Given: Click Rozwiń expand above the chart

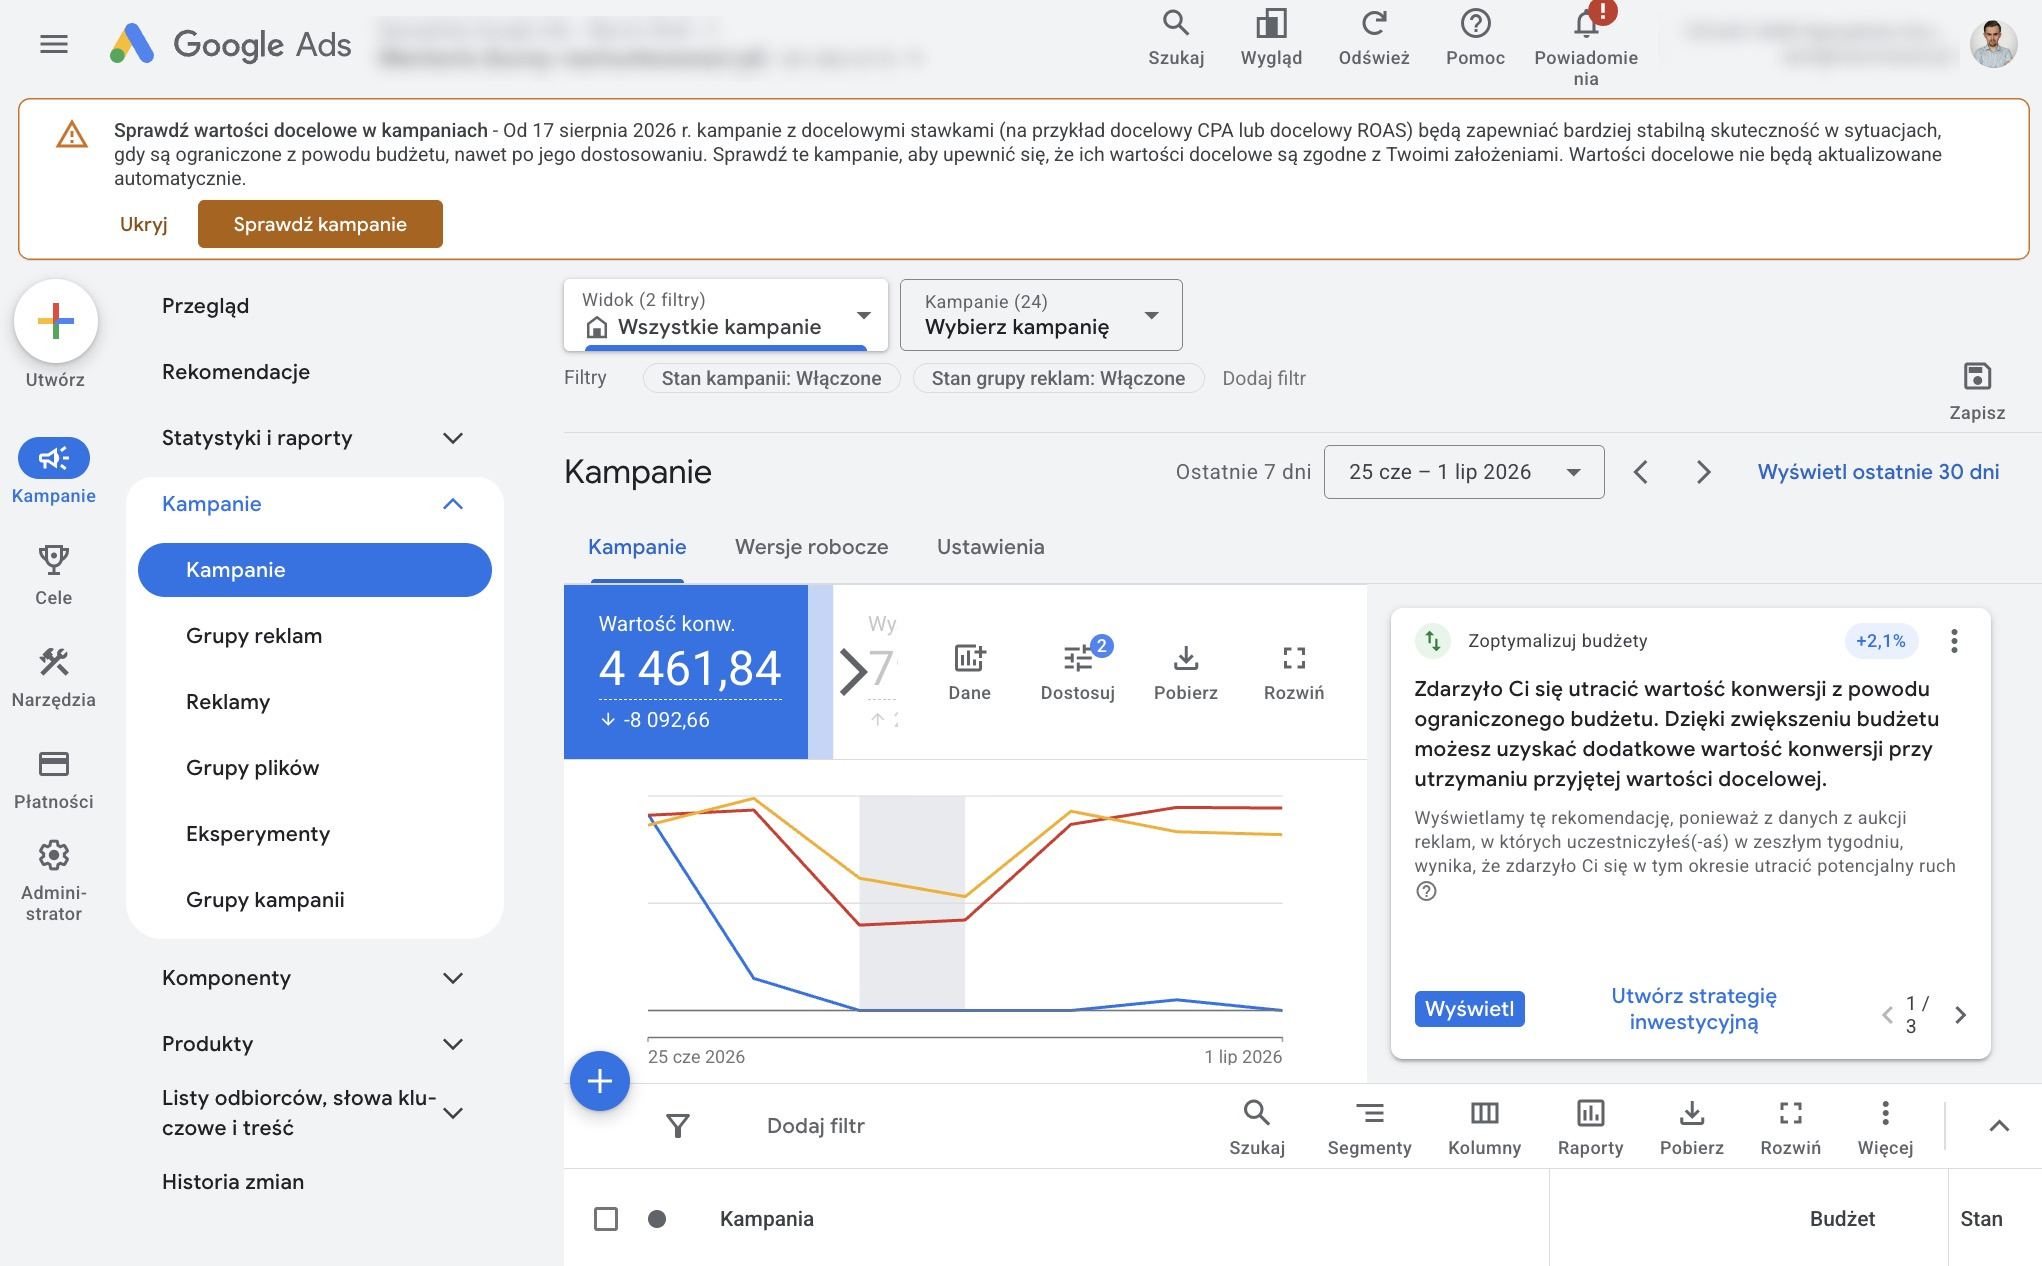Looking at the screenshot, I should click(1293, 671).
